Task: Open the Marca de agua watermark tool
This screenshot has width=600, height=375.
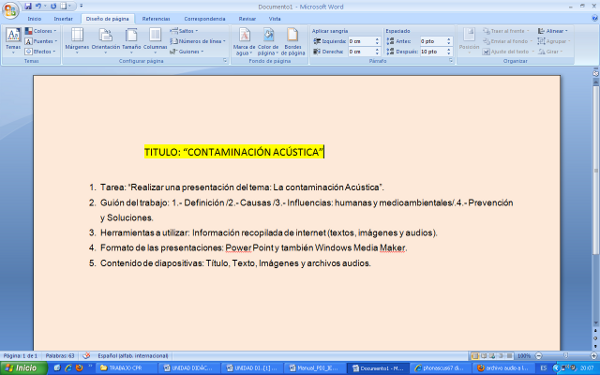Action: 244,41
